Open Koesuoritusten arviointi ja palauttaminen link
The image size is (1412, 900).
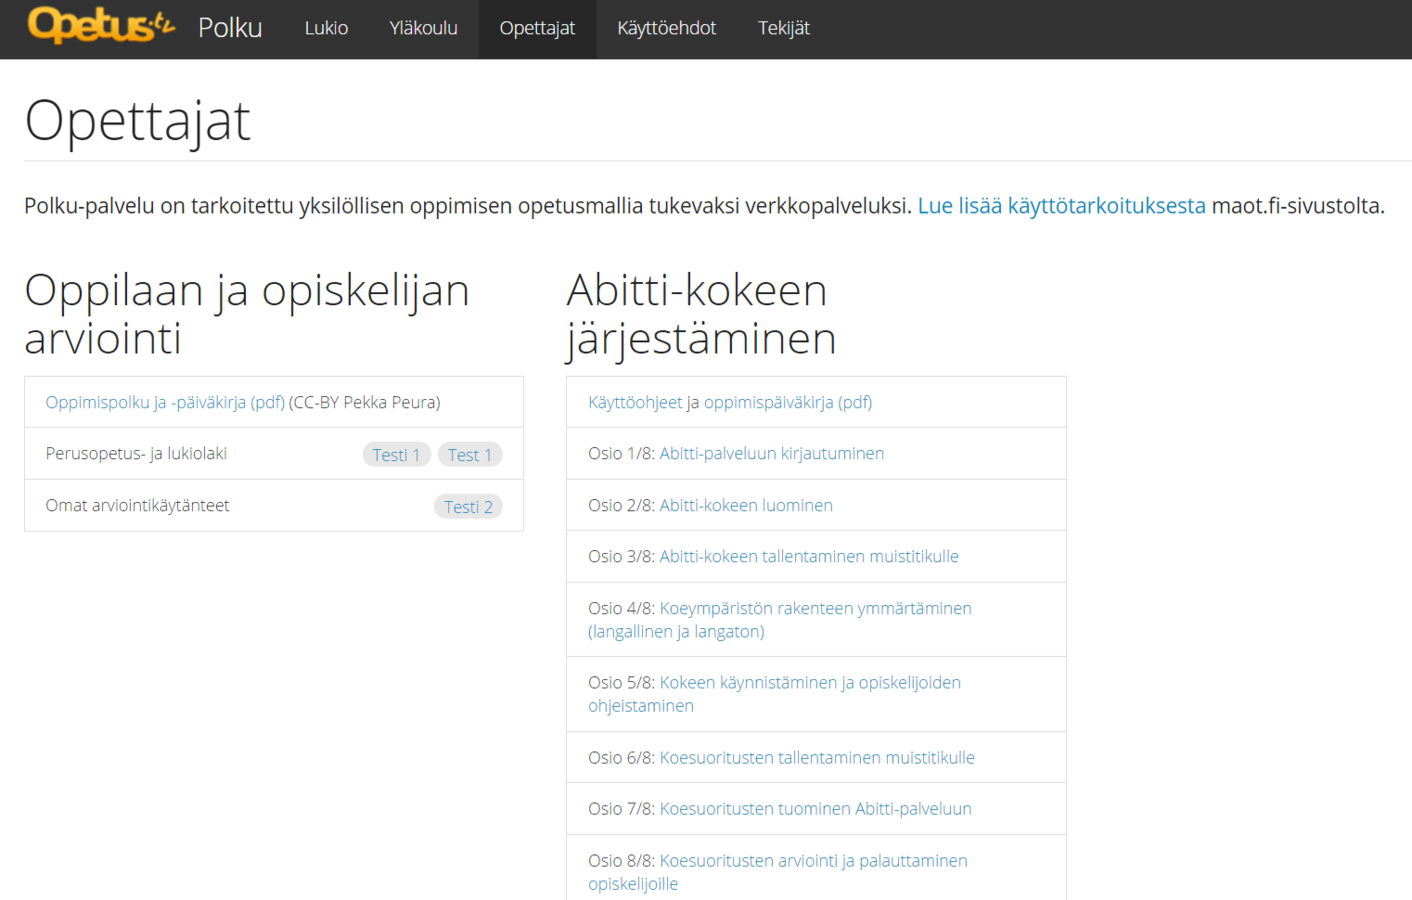778,872
